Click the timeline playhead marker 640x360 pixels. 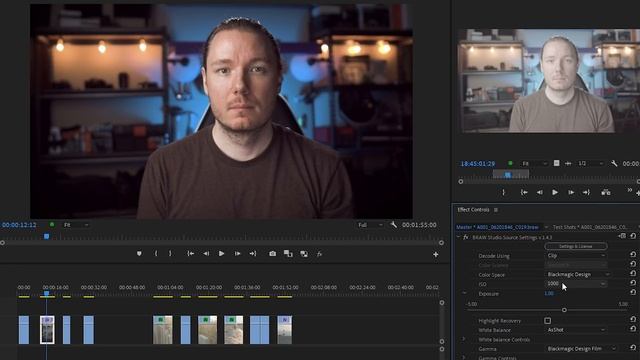[47, 293]
